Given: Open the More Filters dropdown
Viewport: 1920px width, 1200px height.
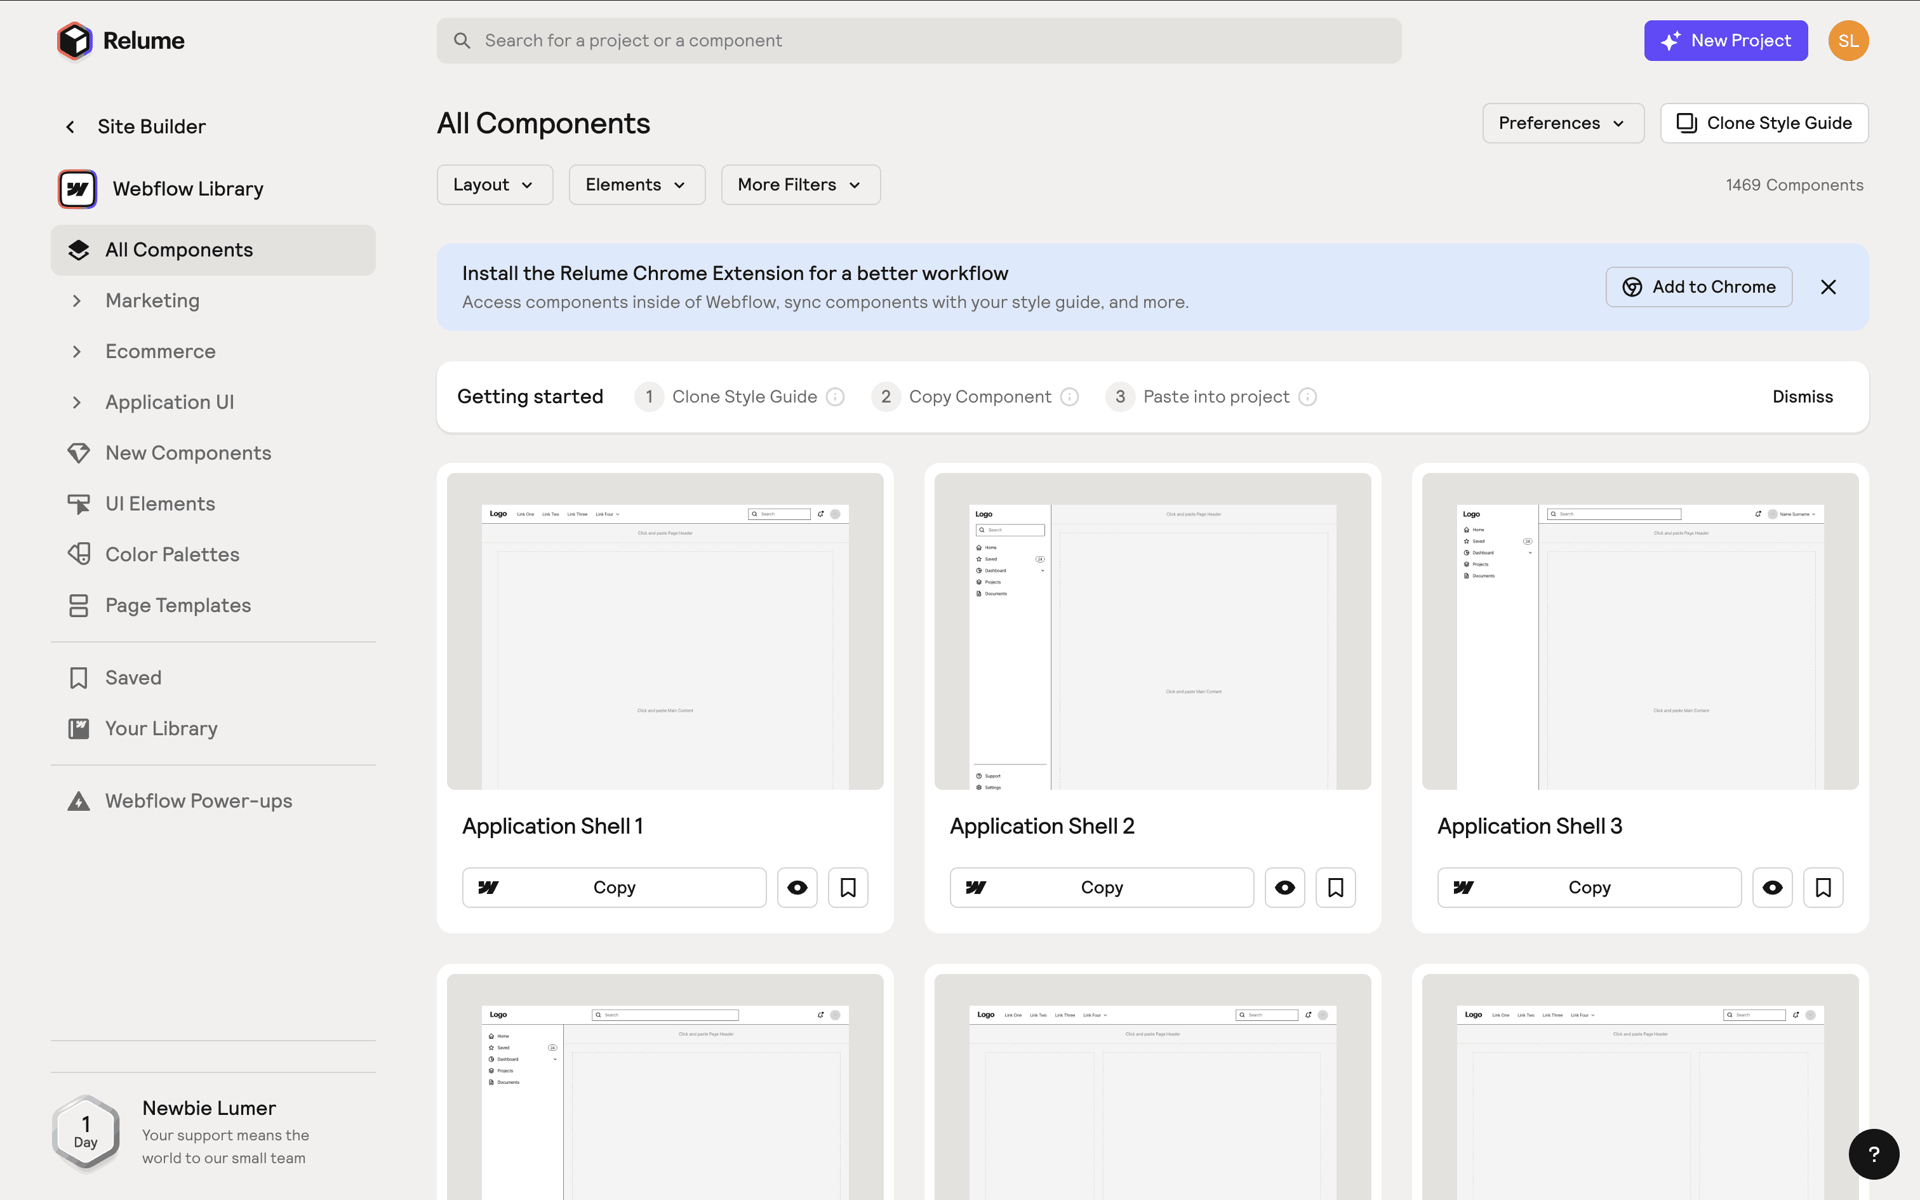Looking at the screenshot, I should (800, 185).
